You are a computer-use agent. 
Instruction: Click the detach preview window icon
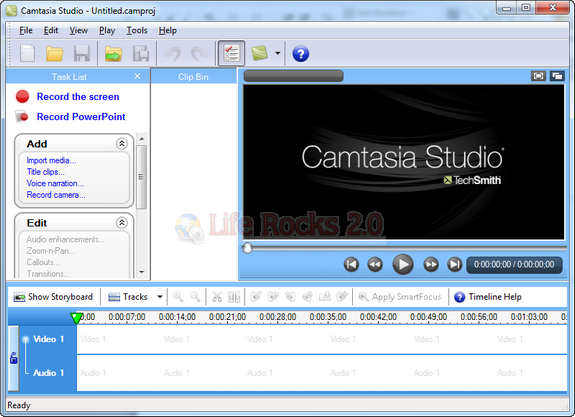[557, 76]
